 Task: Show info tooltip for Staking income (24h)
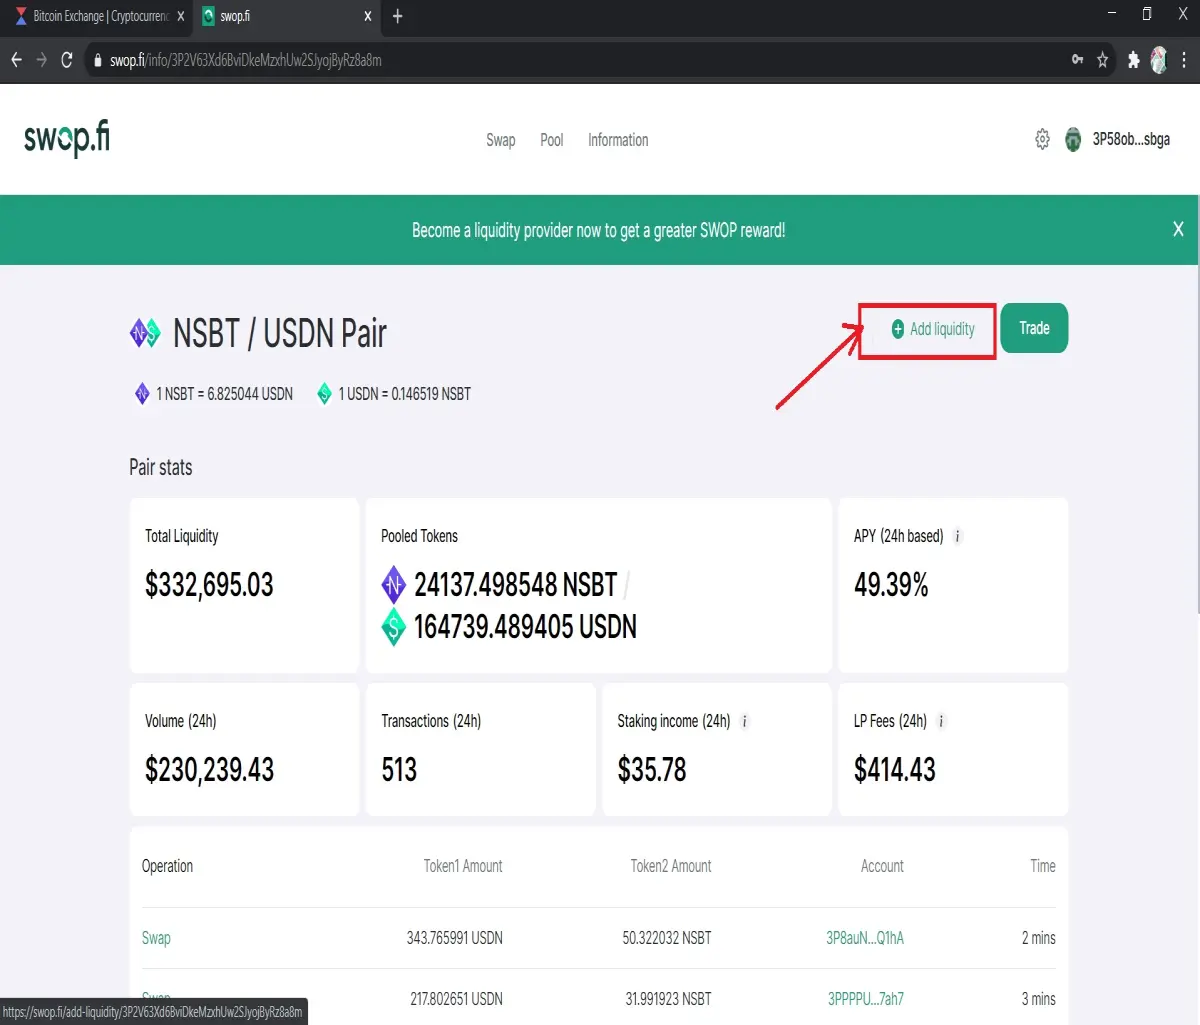tap(744, 721)
